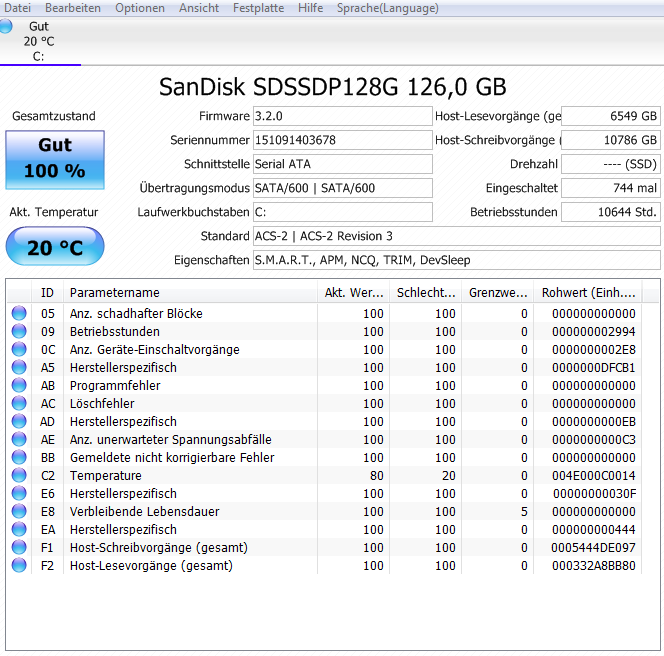Click raw value 0000000DFCB1

coord(594,368)
